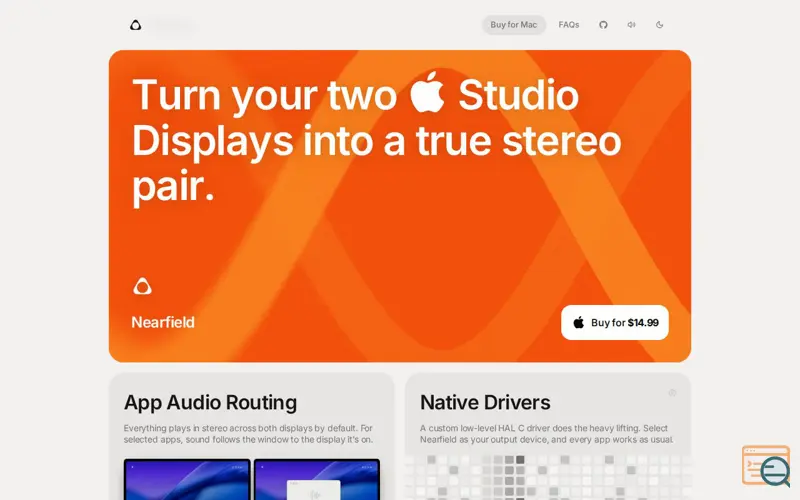
Task: Open the GitHub icon link
Action: coord(603,24)
